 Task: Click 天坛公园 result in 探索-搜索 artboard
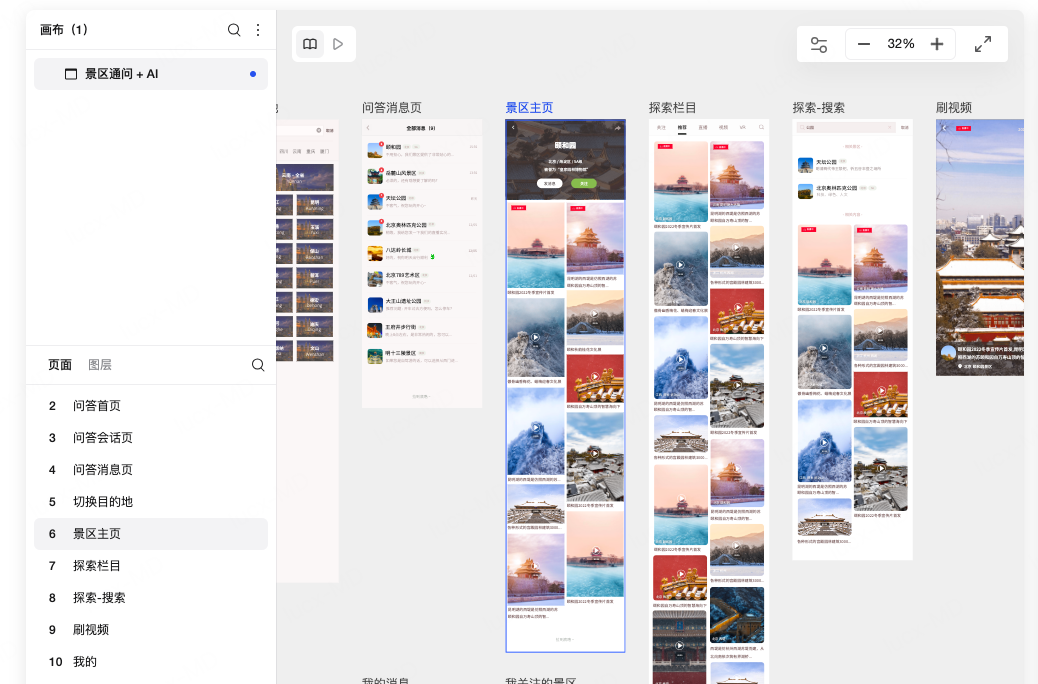[x=852, y=165]
